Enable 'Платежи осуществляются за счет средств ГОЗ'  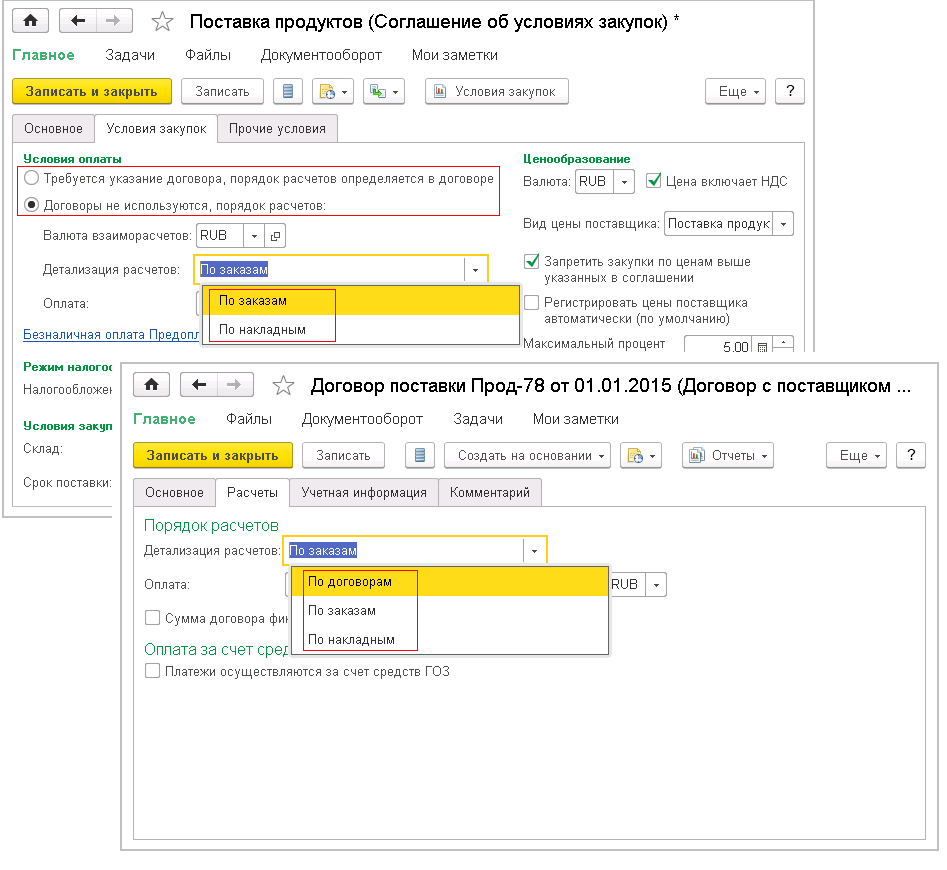[153, 672]
